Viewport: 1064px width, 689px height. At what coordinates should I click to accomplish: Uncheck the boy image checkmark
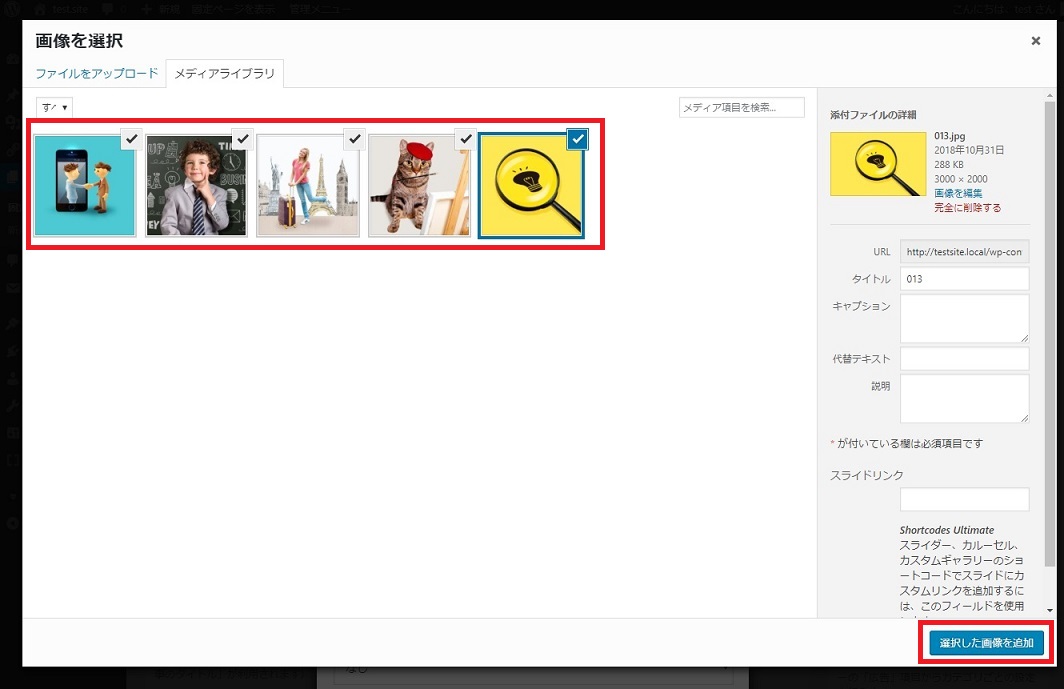tap(242, 139)
